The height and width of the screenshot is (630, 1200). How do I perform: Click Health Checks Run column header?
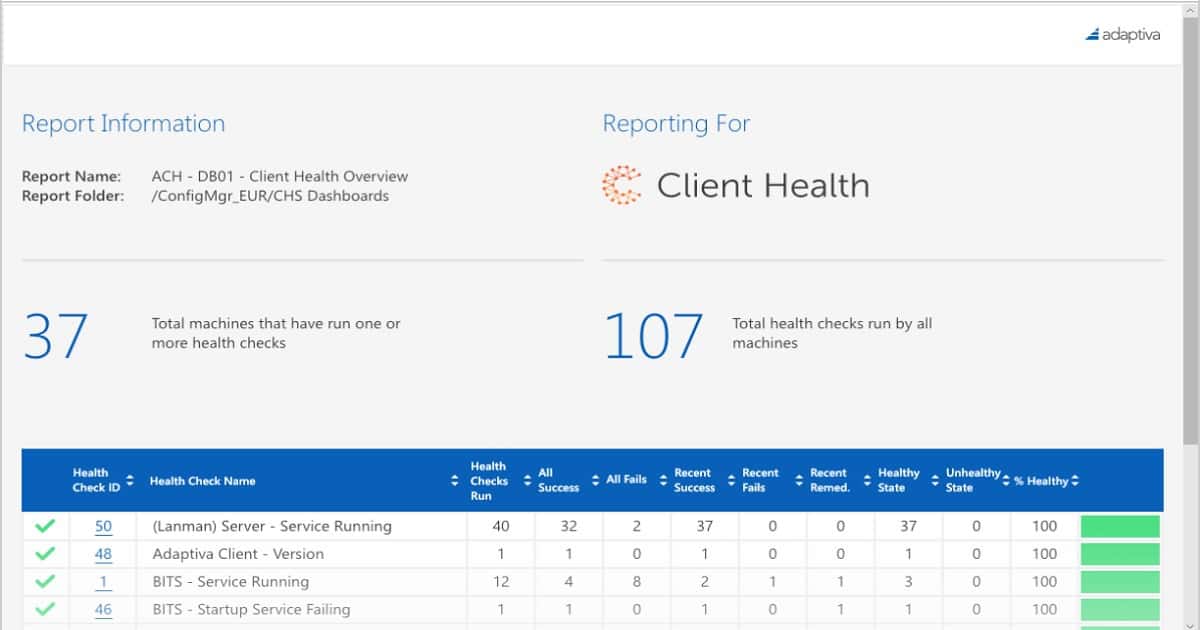point(488,481)
